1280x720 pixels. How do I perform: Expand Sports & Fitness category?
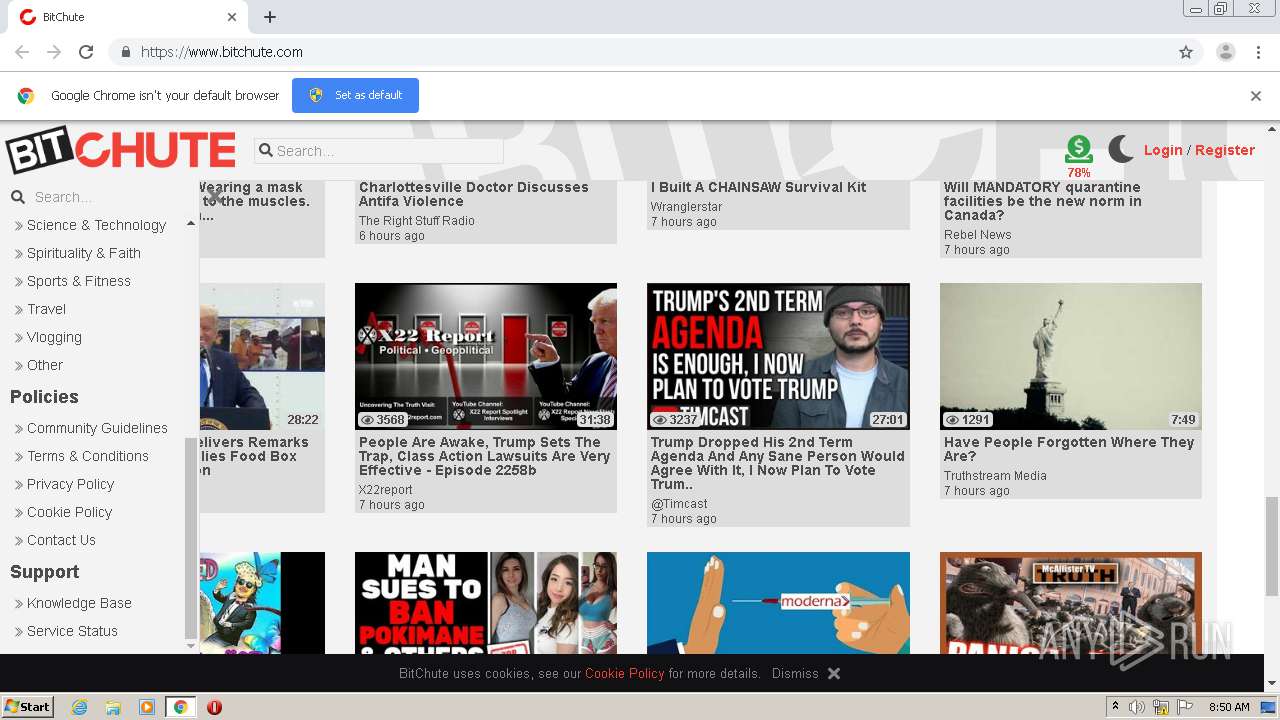click(79, 281)
